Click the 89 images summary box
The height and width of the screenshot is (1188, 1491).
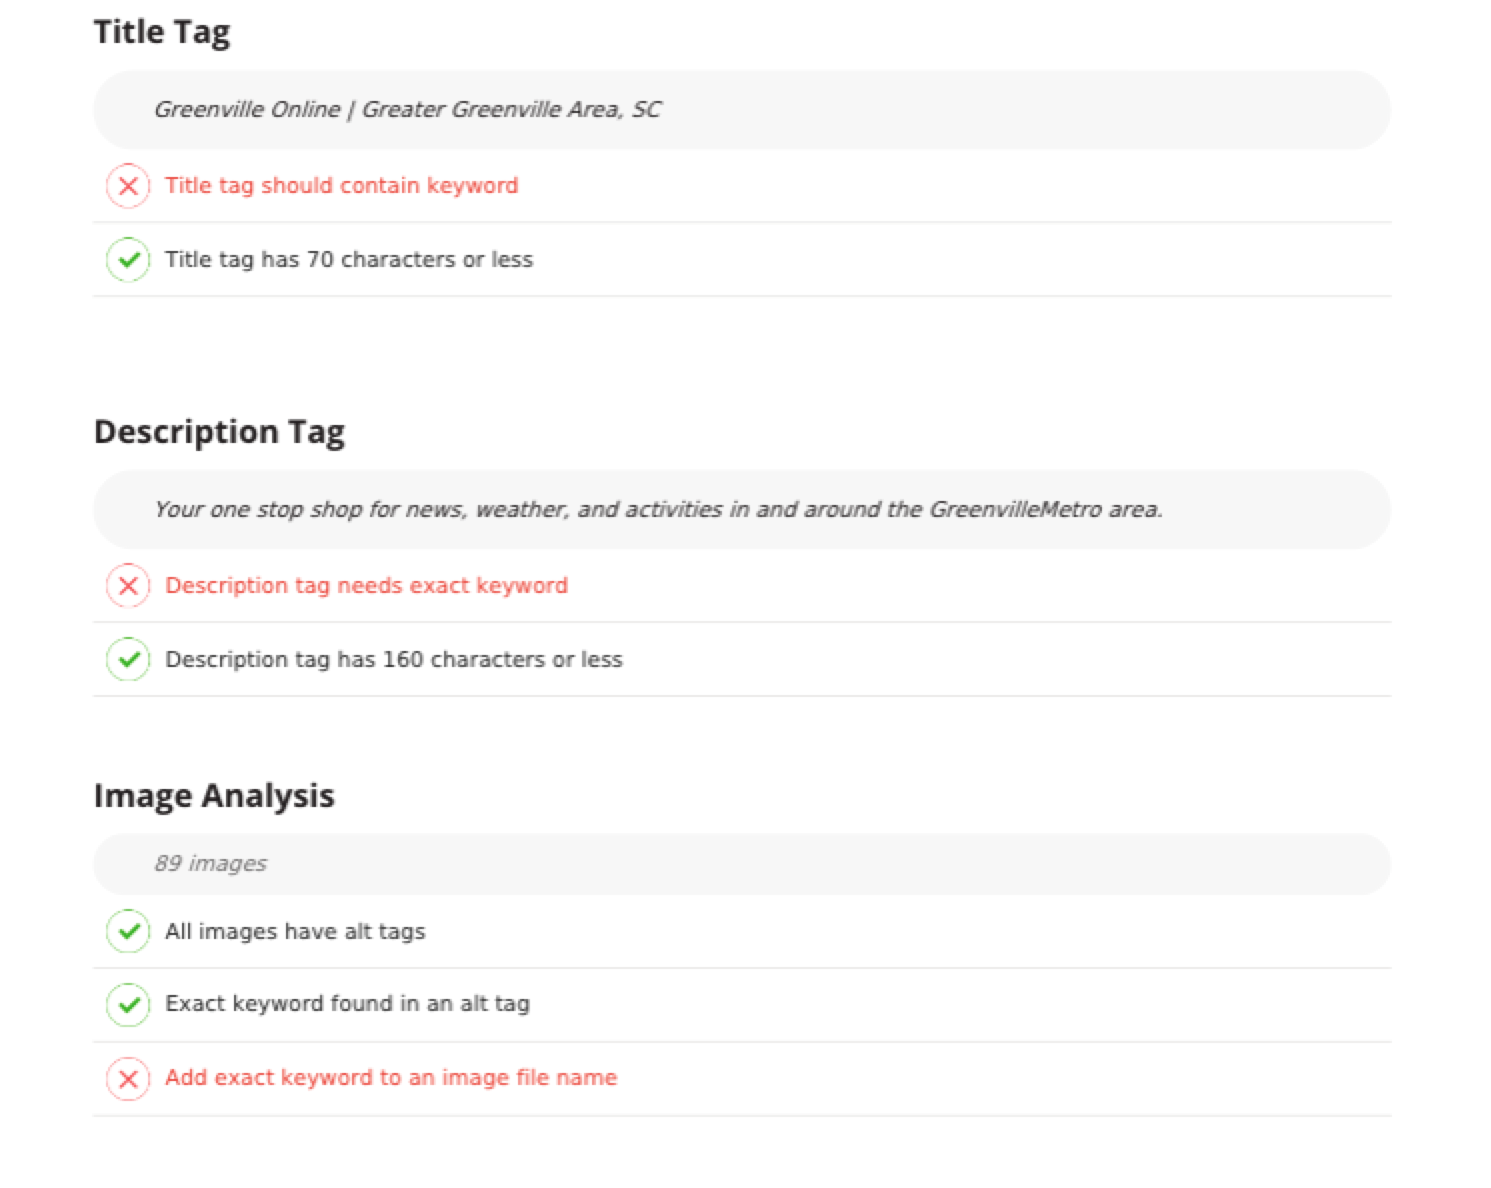(x=742, y=864)
